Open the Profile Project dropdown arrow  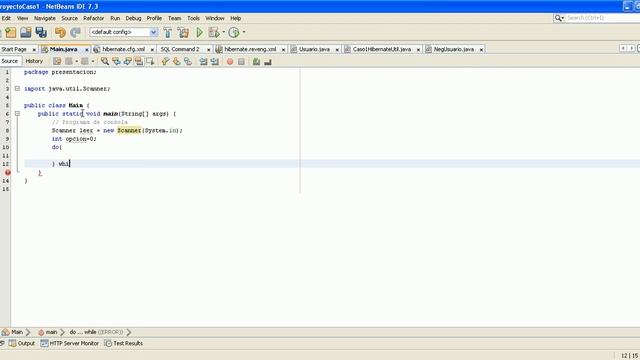(x=244, y=32)
